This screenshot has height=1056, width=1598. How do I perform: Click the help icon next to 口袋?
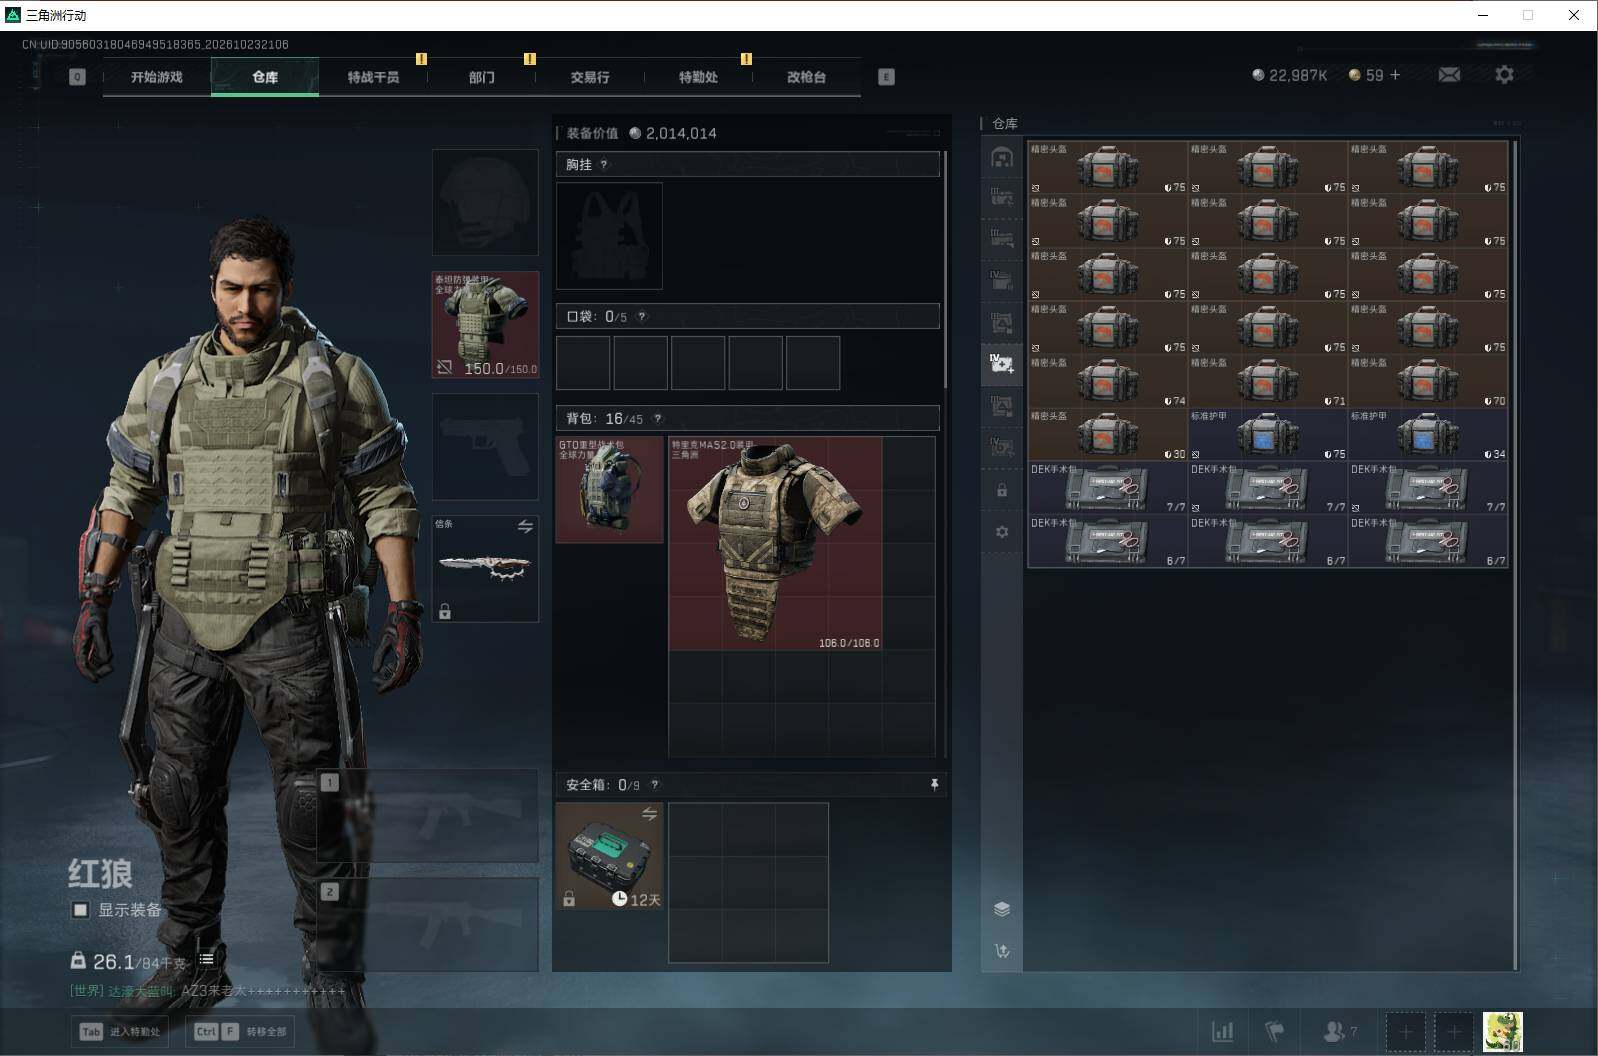pyautogui.click(x=641, y=316)
